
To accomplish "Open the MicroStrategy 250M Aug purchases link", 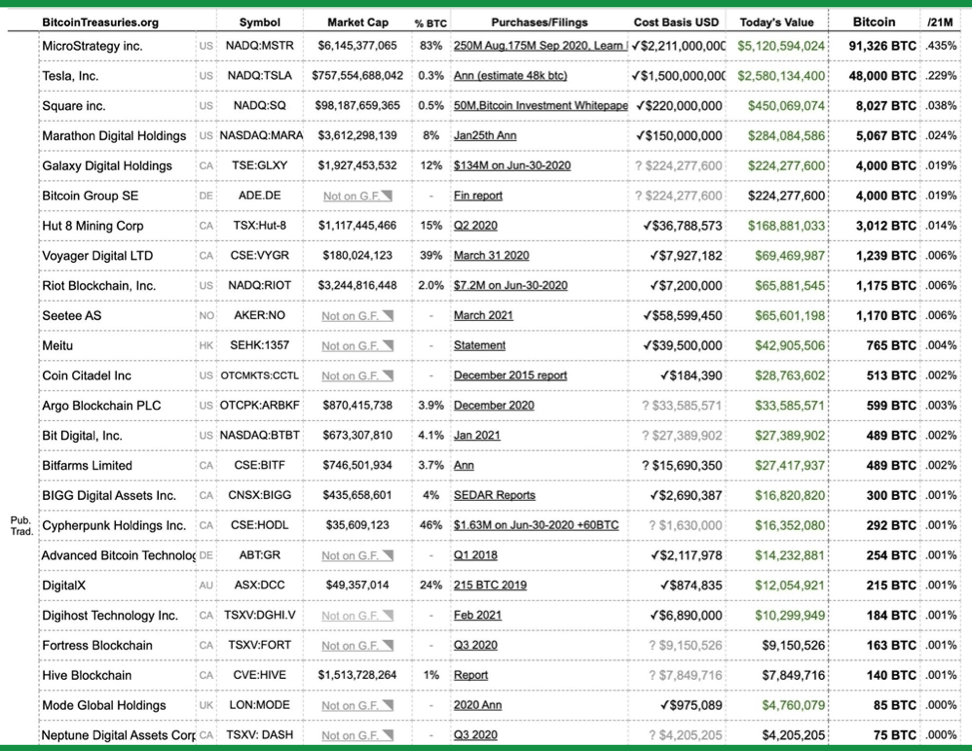I will coord(540,46).
